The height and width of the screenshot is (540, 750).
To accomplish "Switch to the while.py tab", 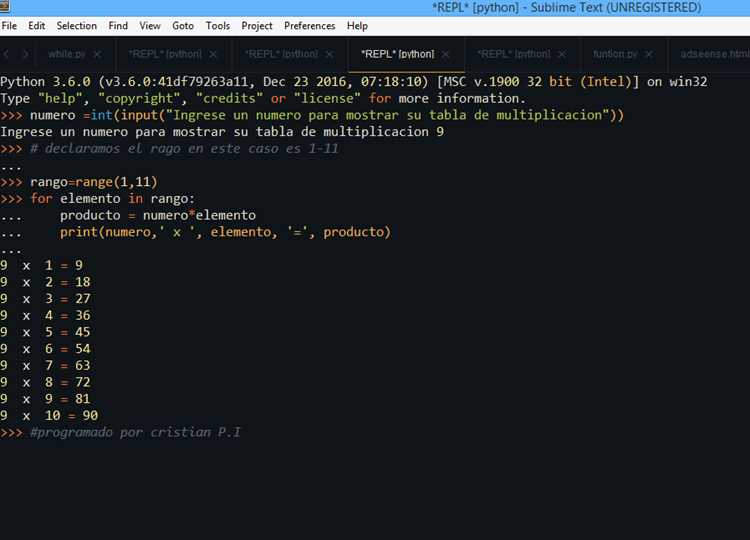I will coord(67,54).
